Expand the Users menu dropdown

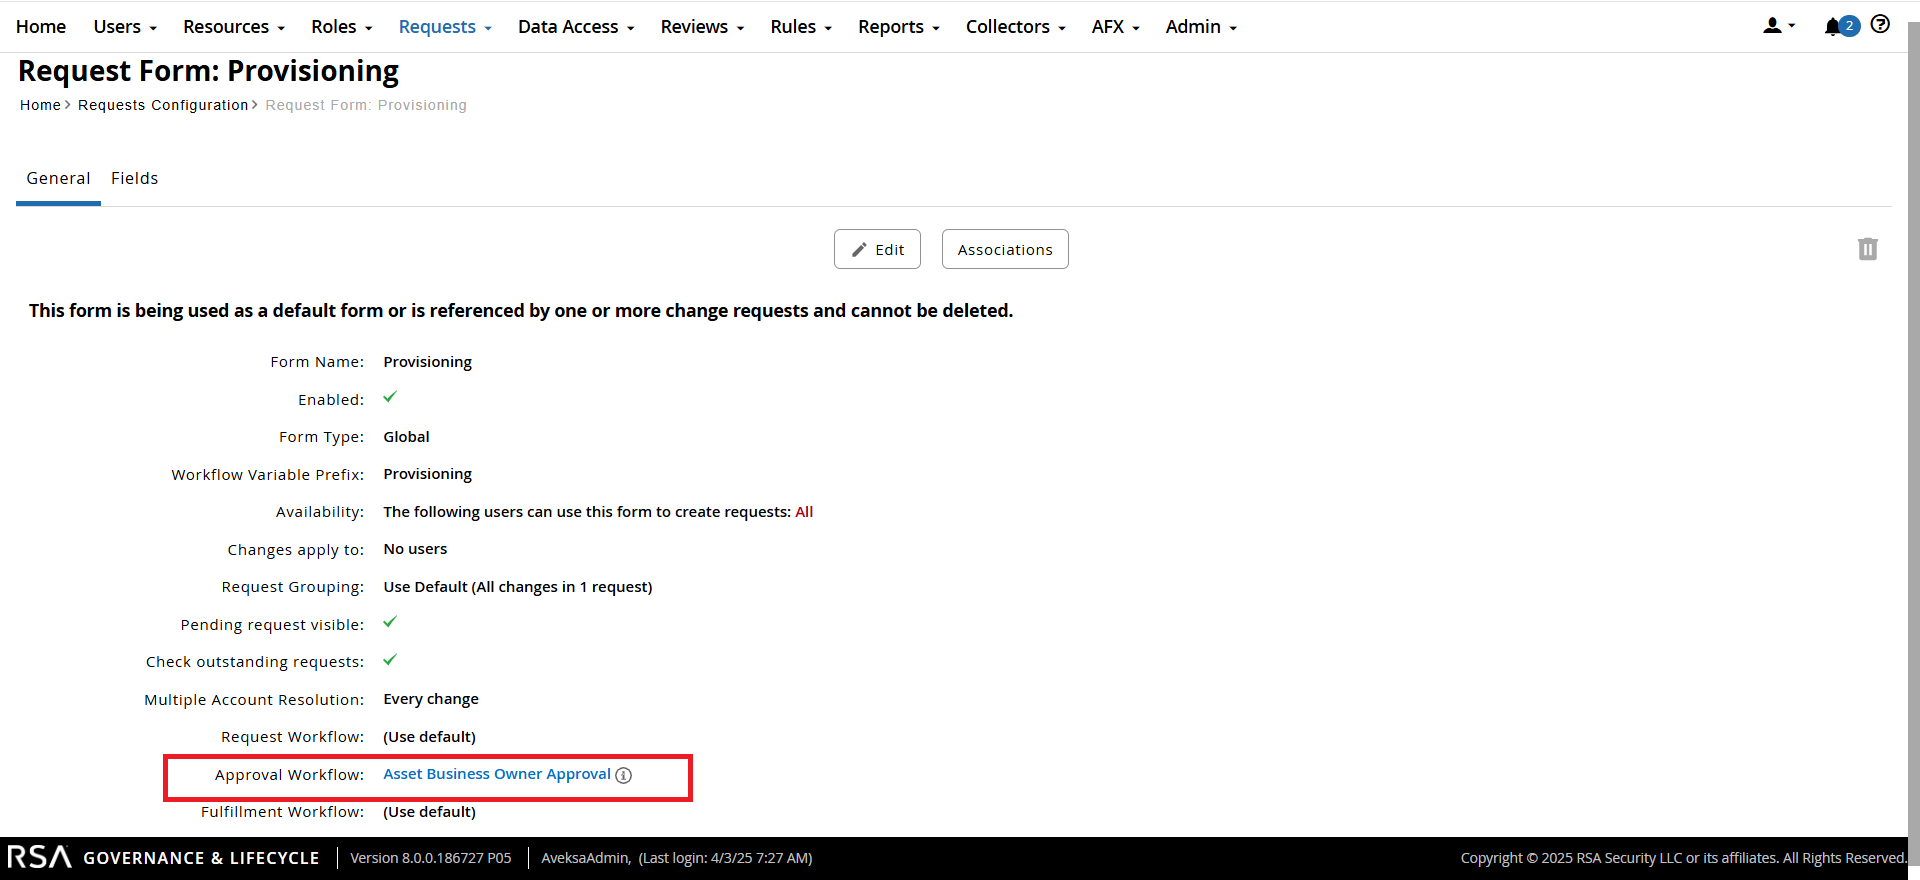[x=125, y=27]
